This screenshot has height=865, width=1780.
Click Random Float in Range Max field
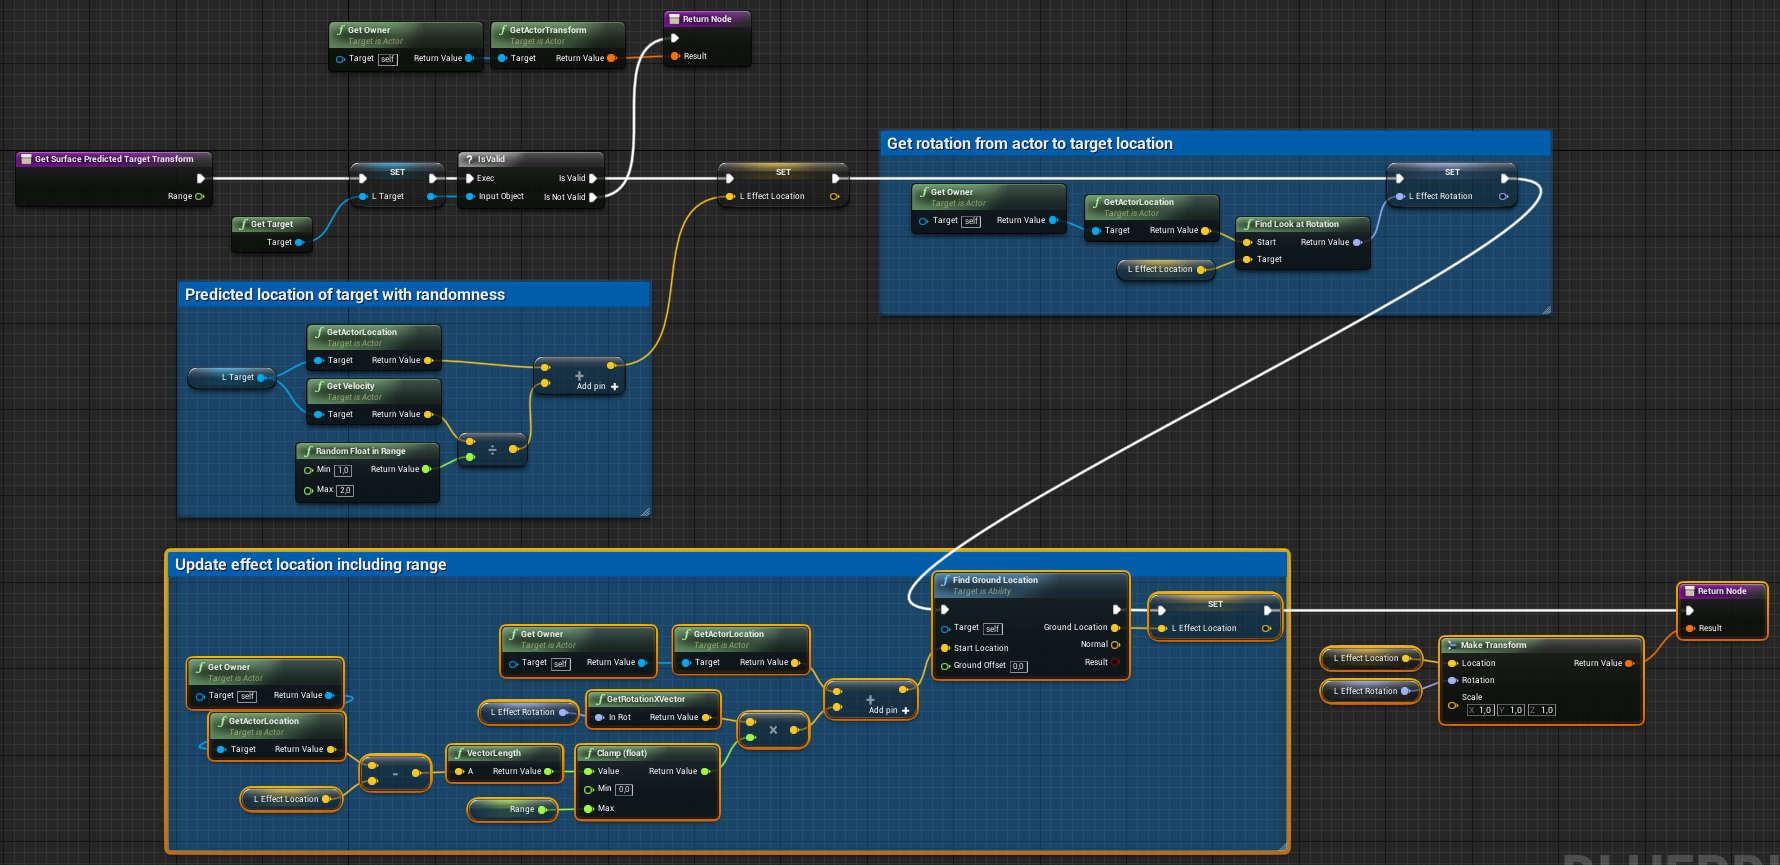345,491
